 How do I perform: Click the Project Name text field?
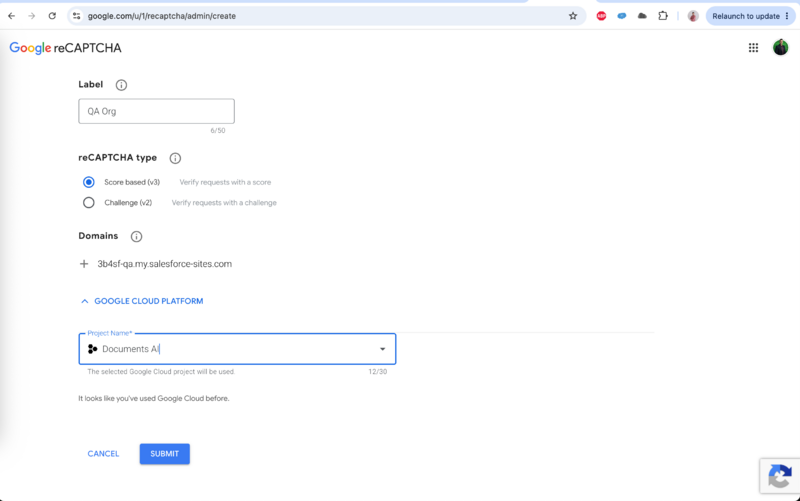click(237, 349)
